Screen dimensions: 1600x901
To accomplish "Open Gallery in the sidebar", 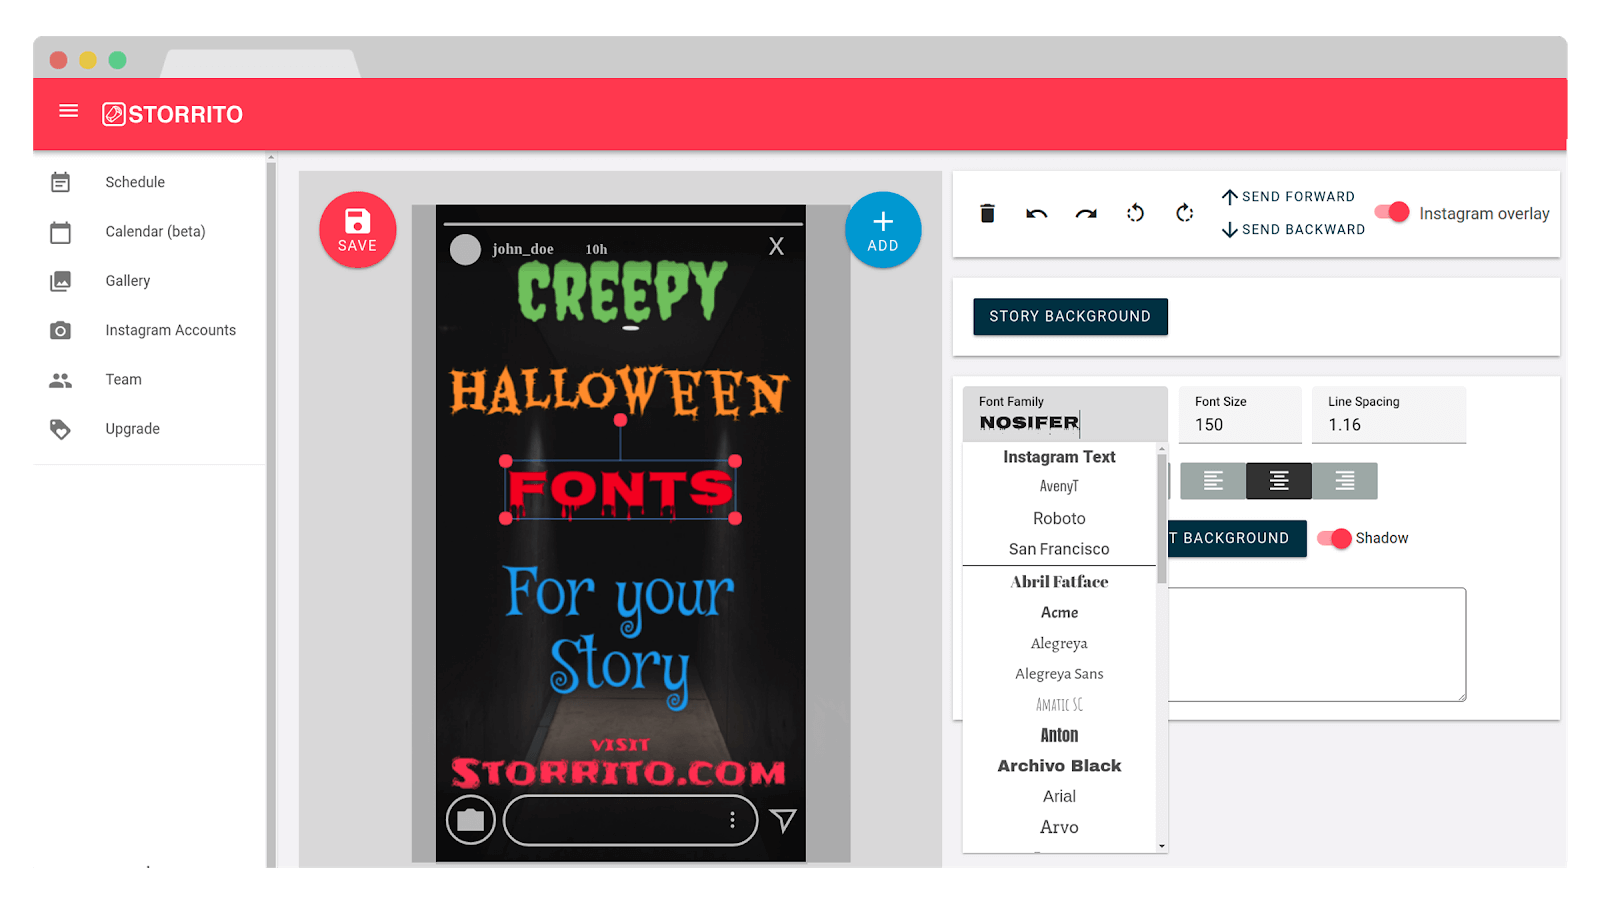I will pyautogui.click(x=128, y=281).
